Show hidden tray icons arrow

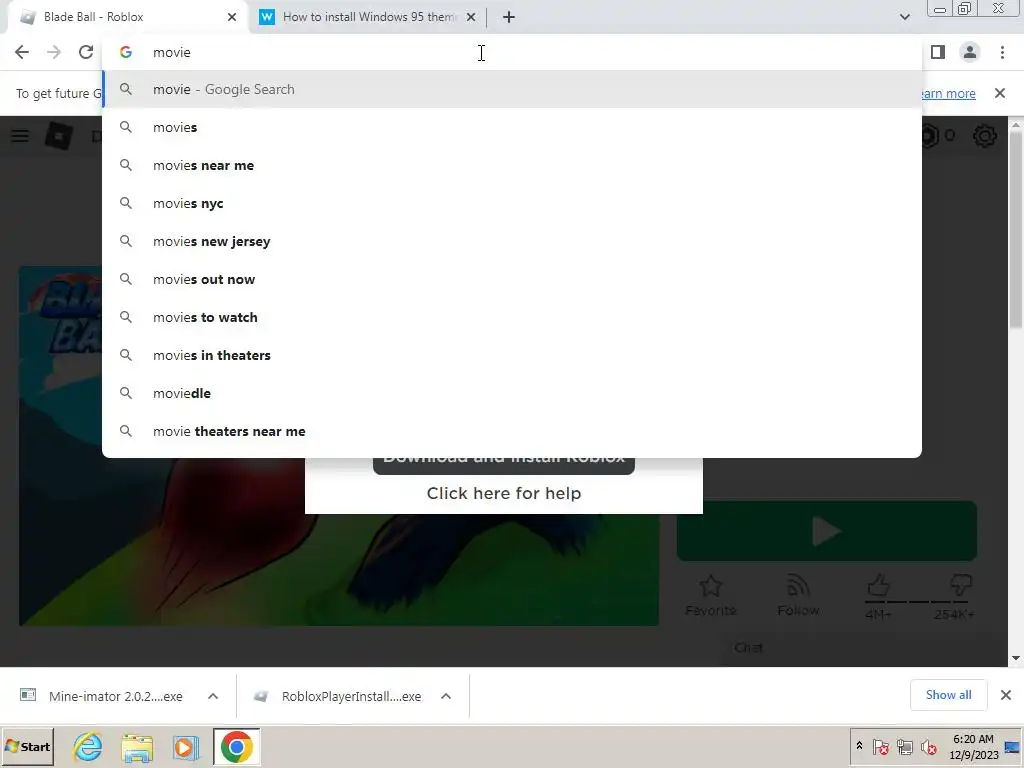tap(859, 746)
